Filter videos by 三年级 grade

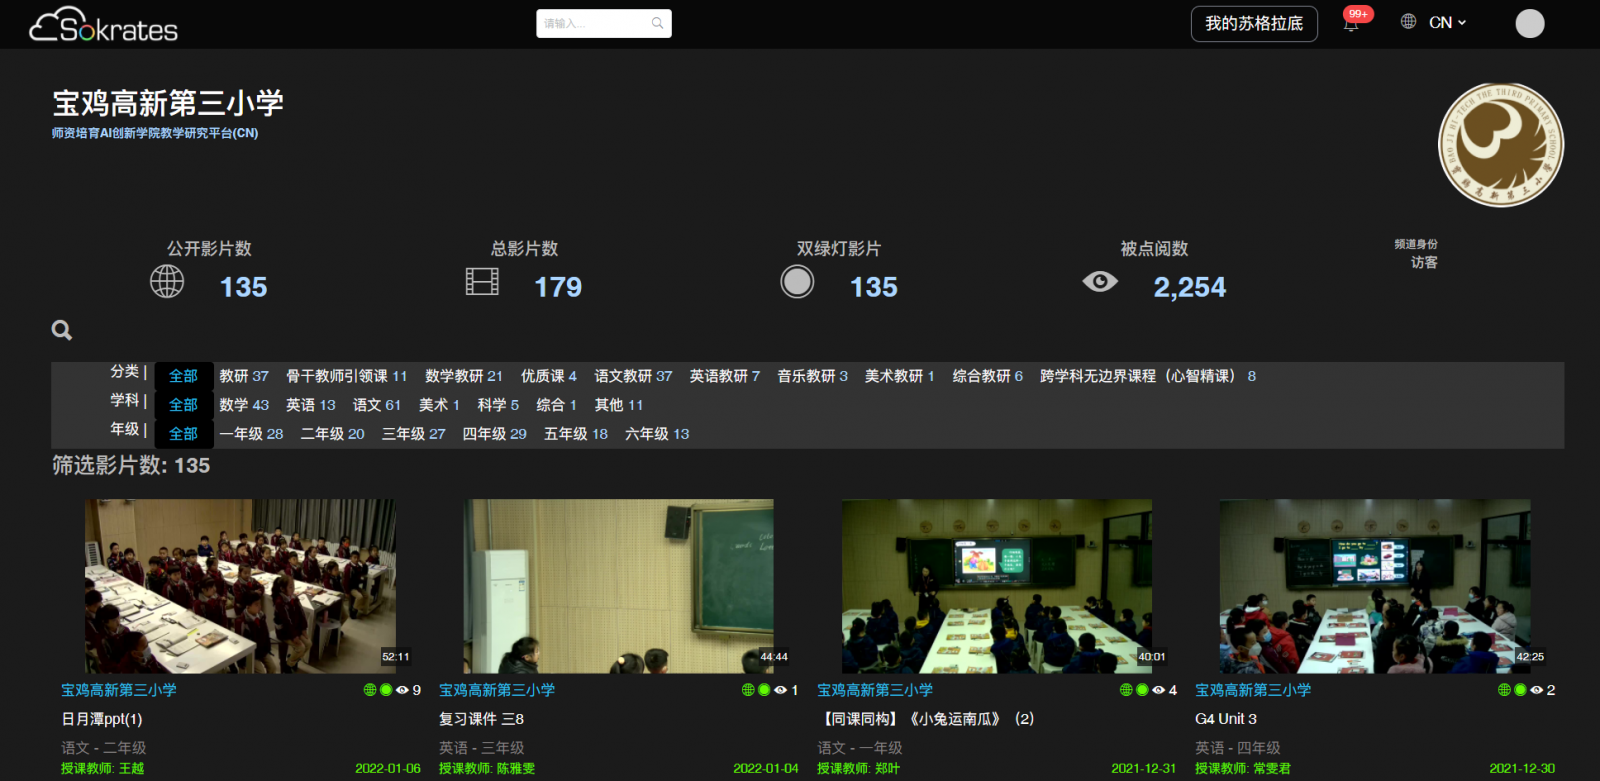(x=413, y=434)
